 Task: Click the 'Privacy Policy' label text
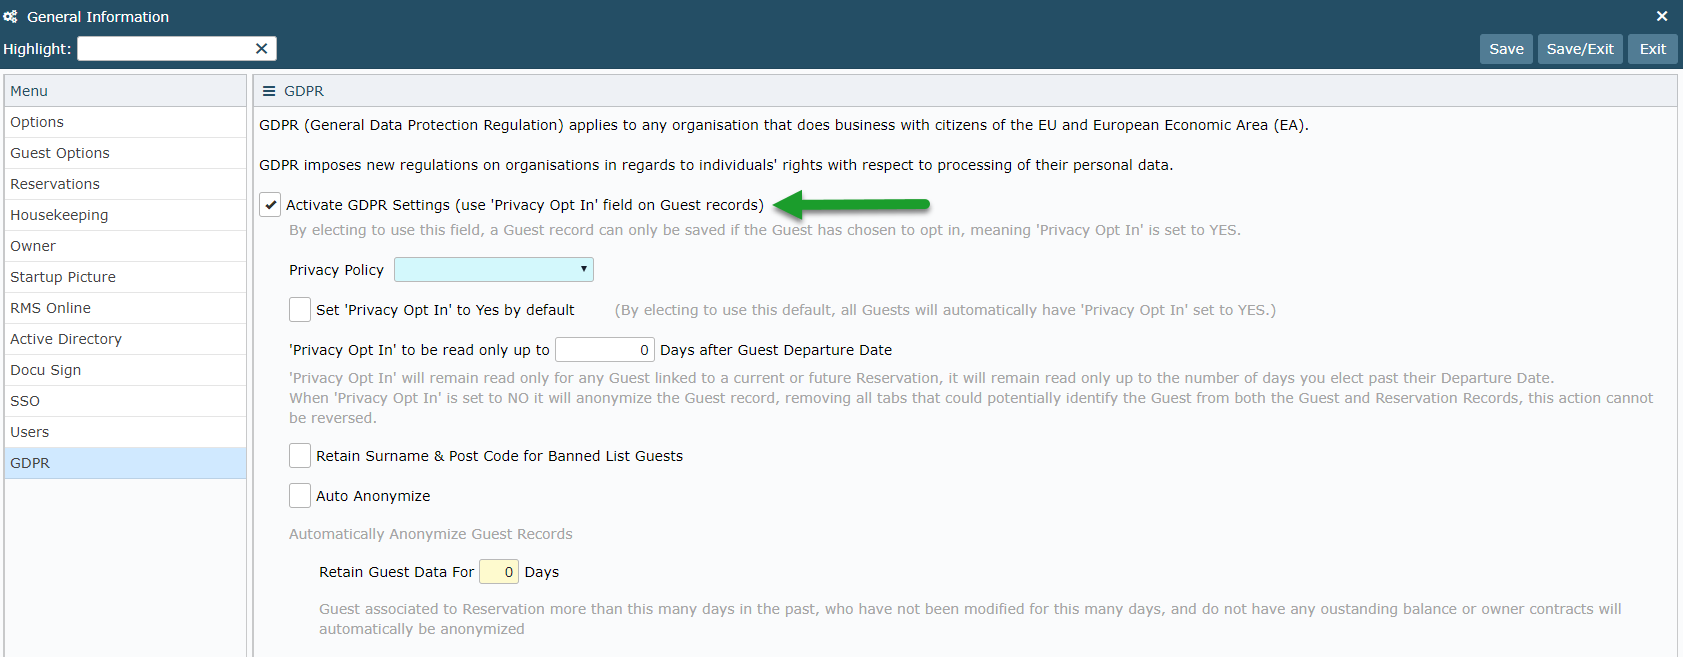336,270
